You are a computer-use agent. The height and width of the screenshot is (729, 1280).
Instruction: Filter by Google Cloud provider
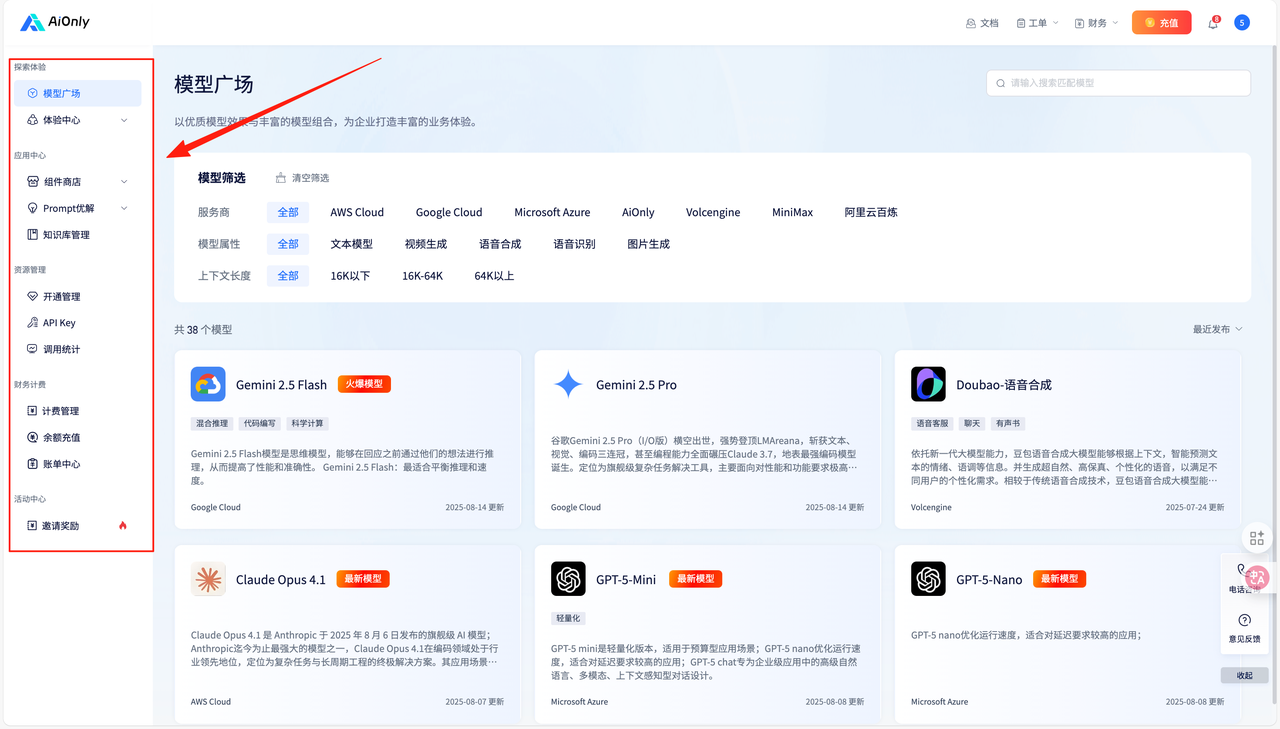point(449,212)
